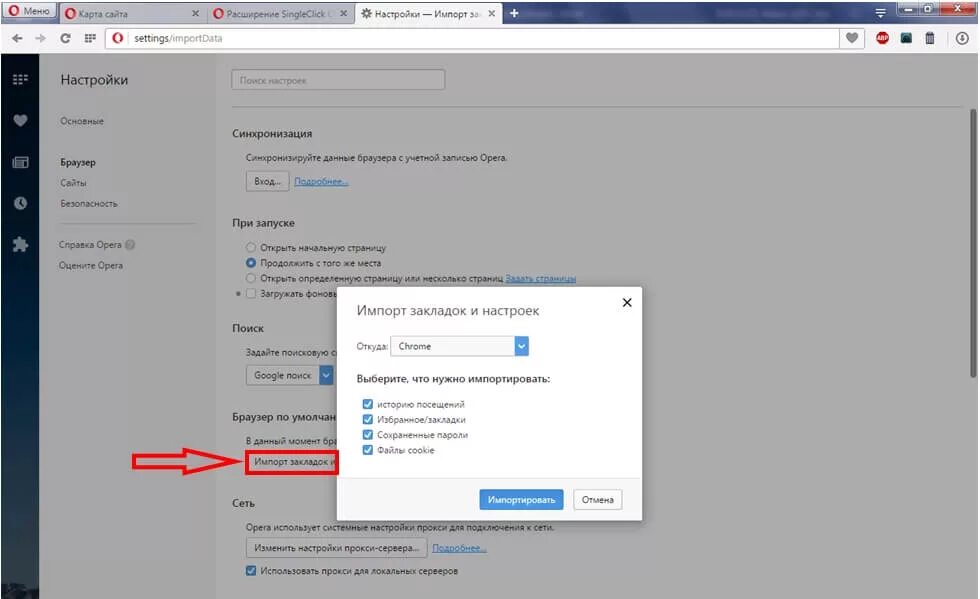Go forward with the forward arrow
The height and width of the screenshot is (599, 980).
[x=41, y=38]
